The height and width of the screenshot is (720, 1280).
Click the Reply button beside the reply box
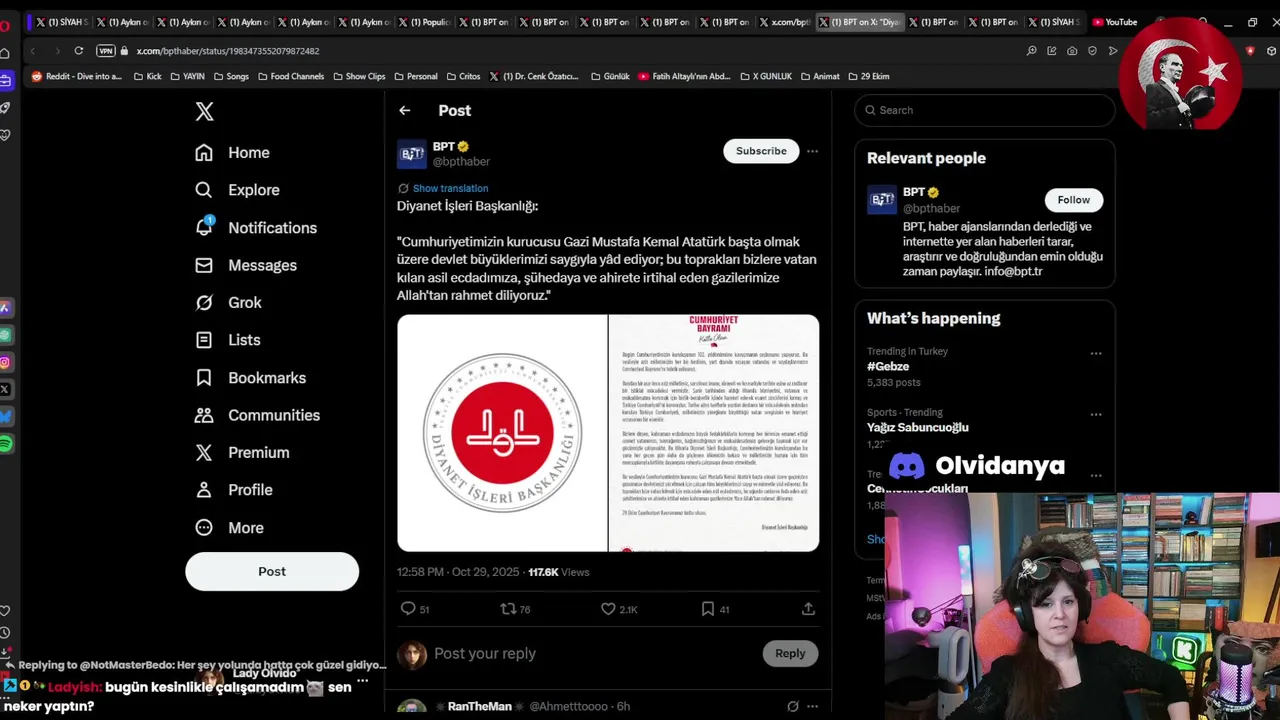click(790, 654)
